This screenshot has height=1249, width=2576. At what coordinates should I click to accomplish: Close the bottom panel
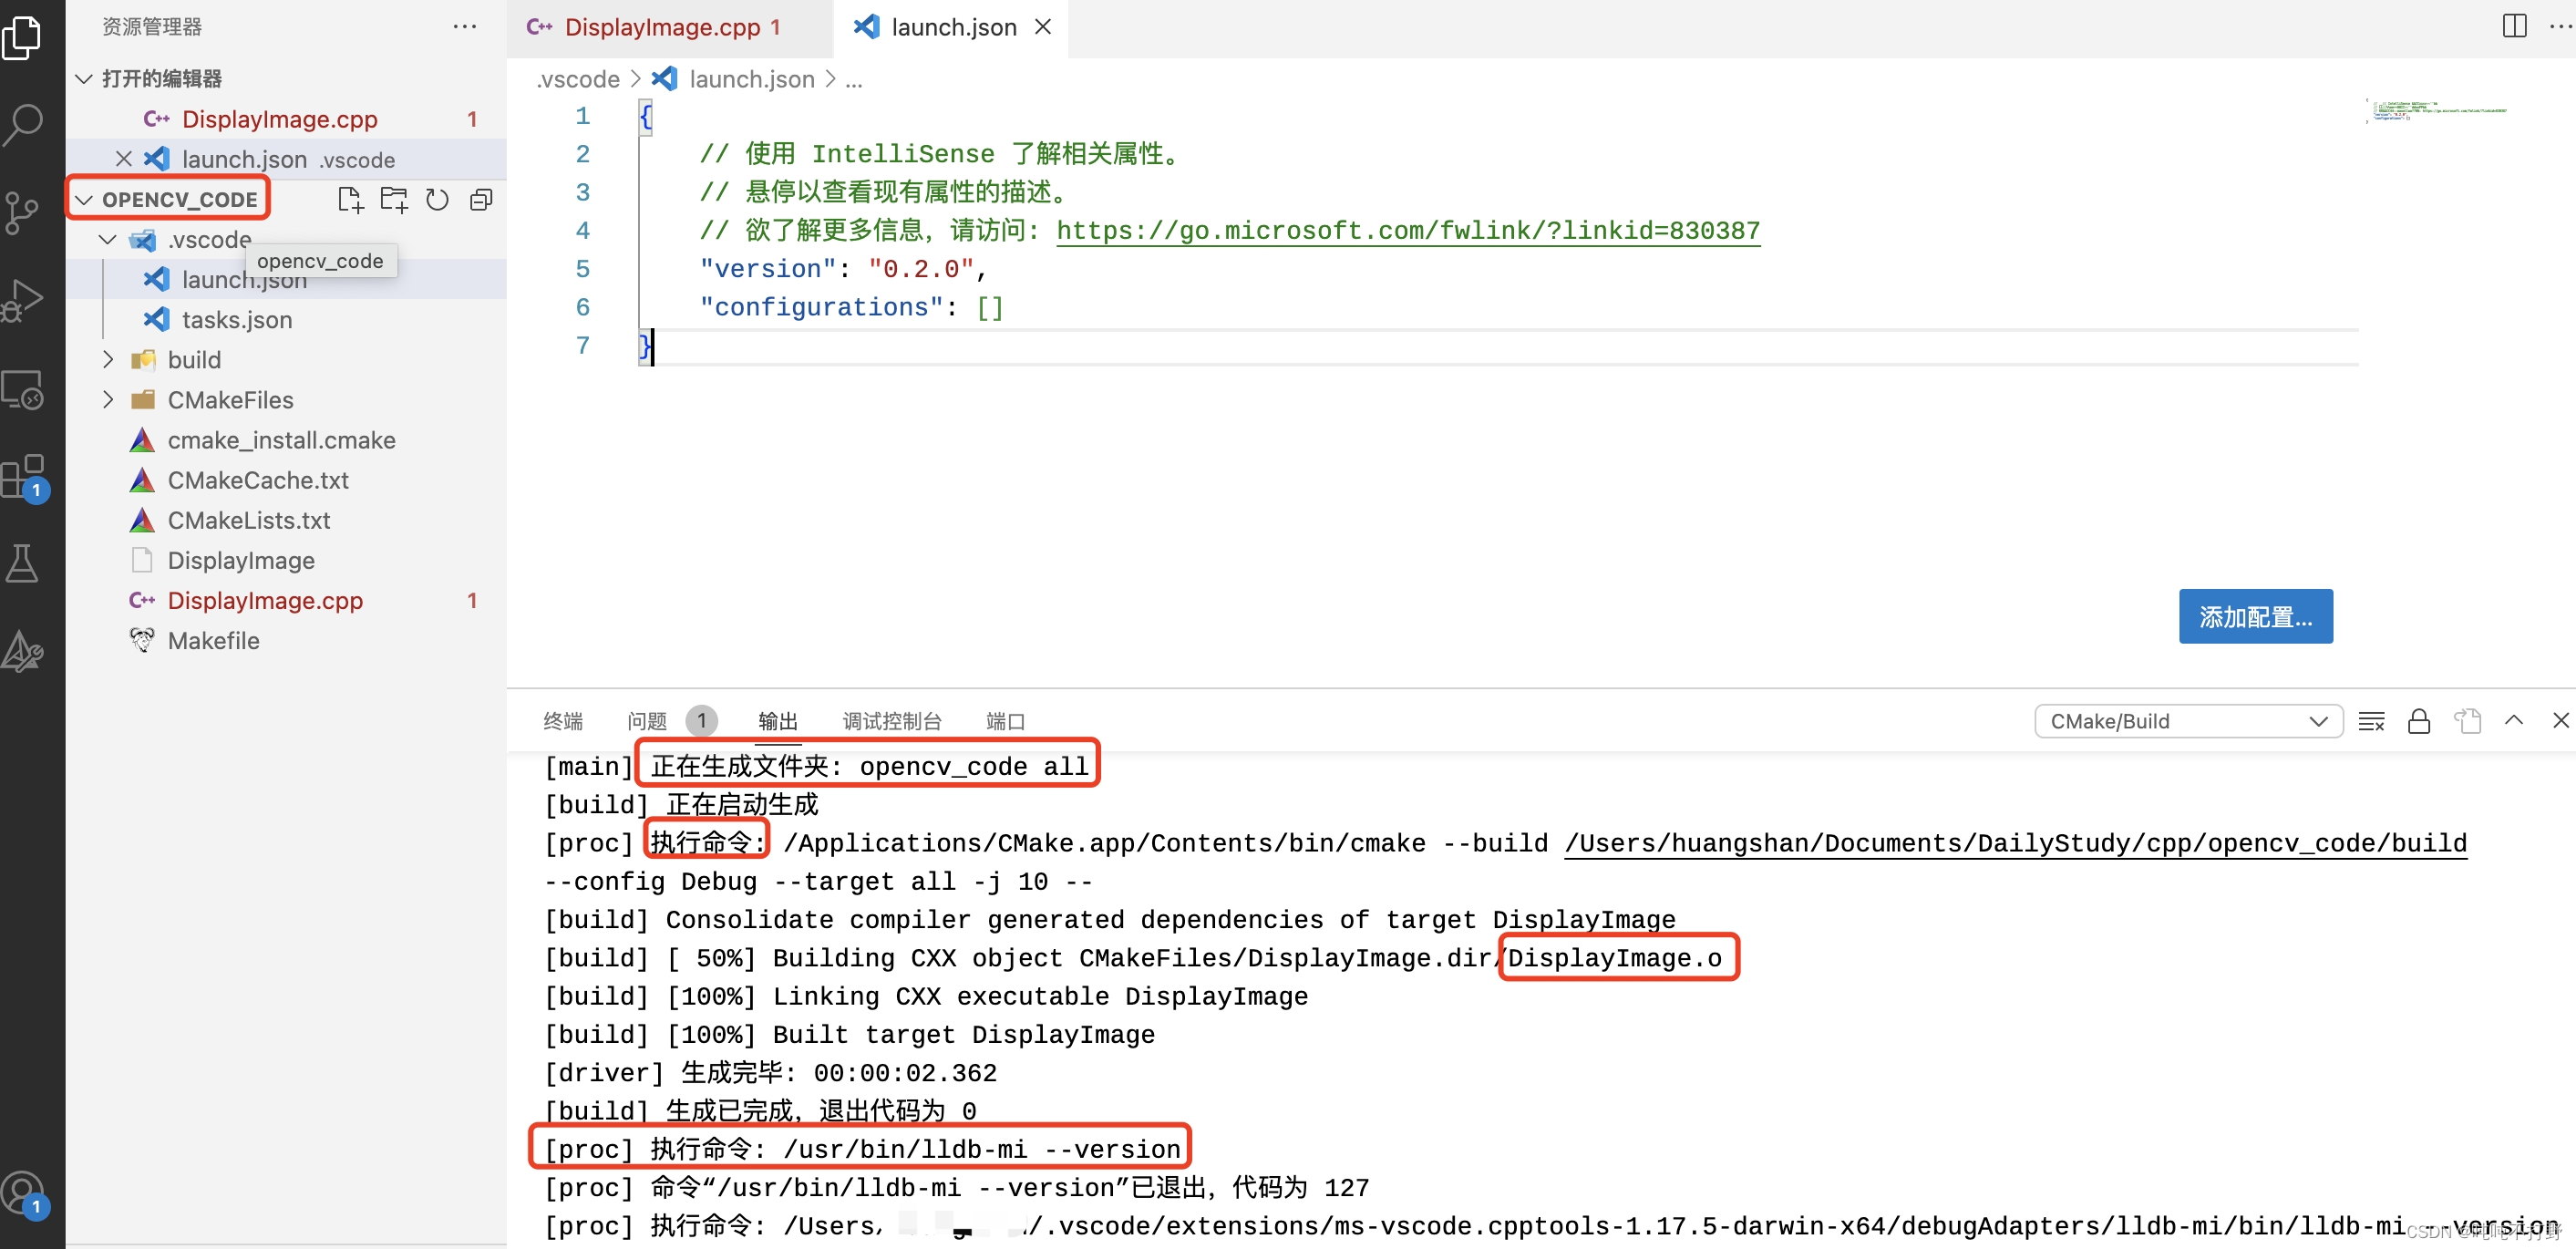(x=2560, y=720)
